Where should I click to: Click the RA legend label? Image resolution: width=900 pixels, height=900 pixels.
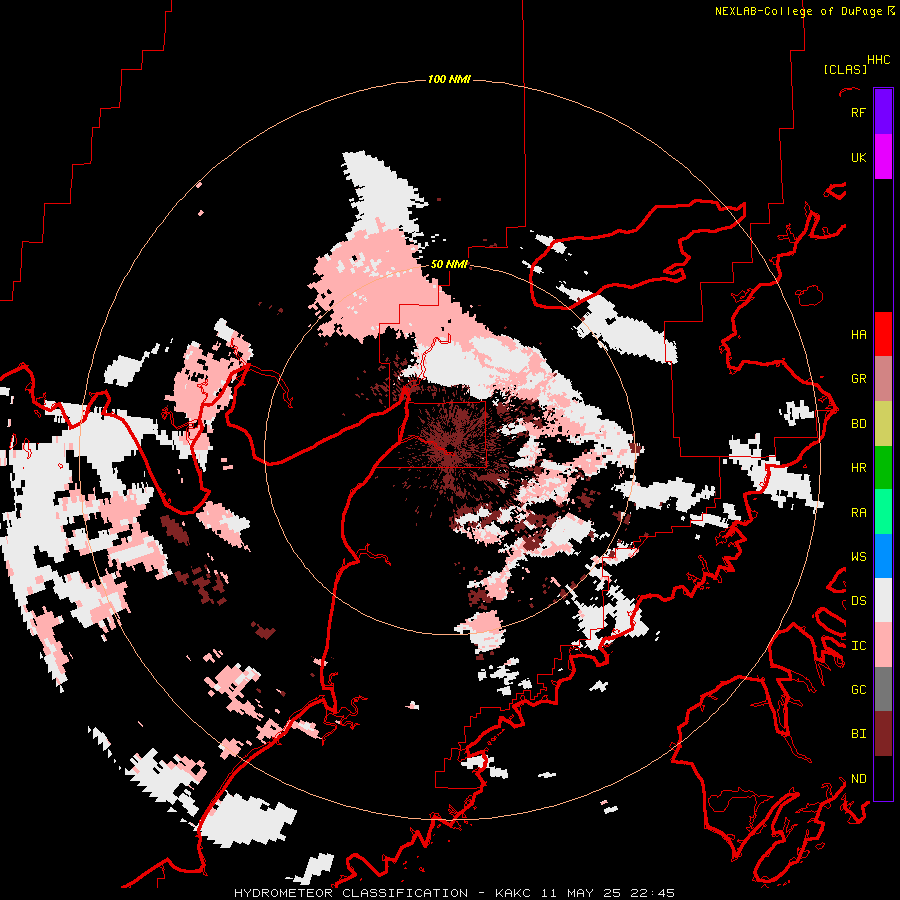(858, 513)
